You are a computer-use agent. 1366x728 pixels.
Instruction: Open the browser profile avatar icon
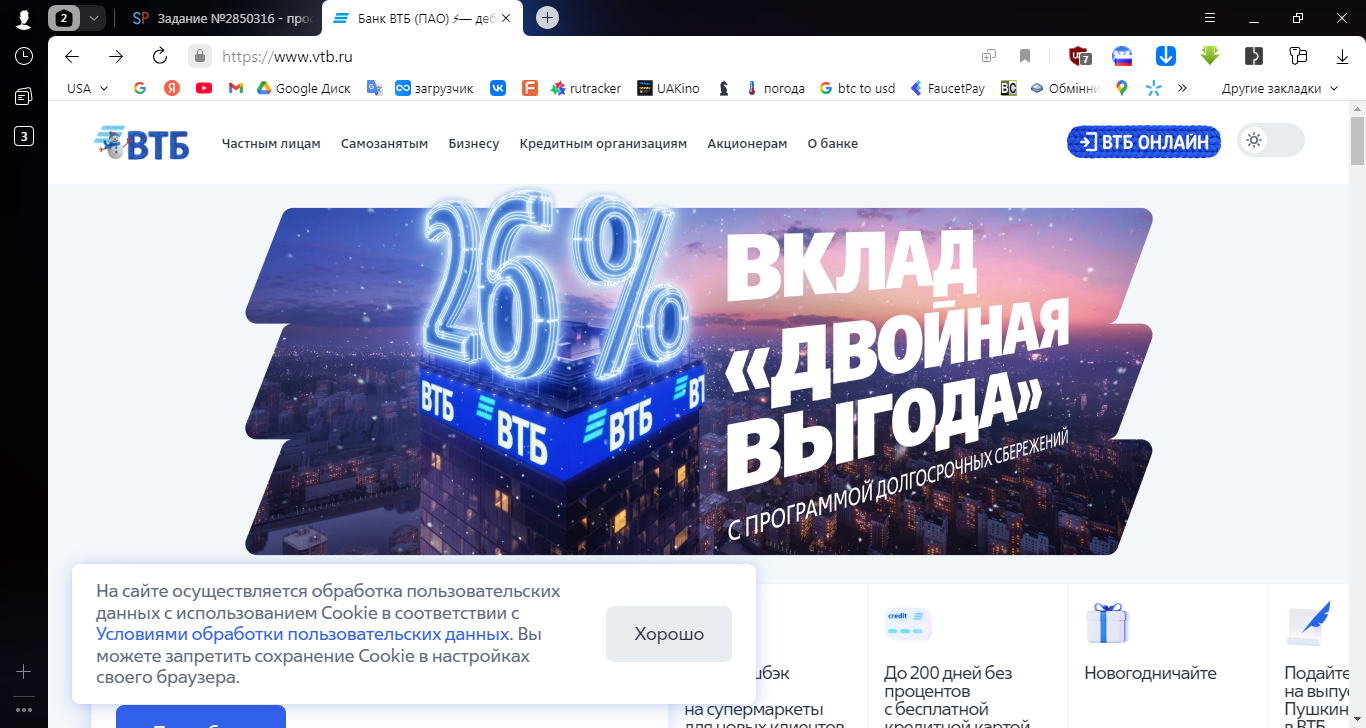(23, 18)
